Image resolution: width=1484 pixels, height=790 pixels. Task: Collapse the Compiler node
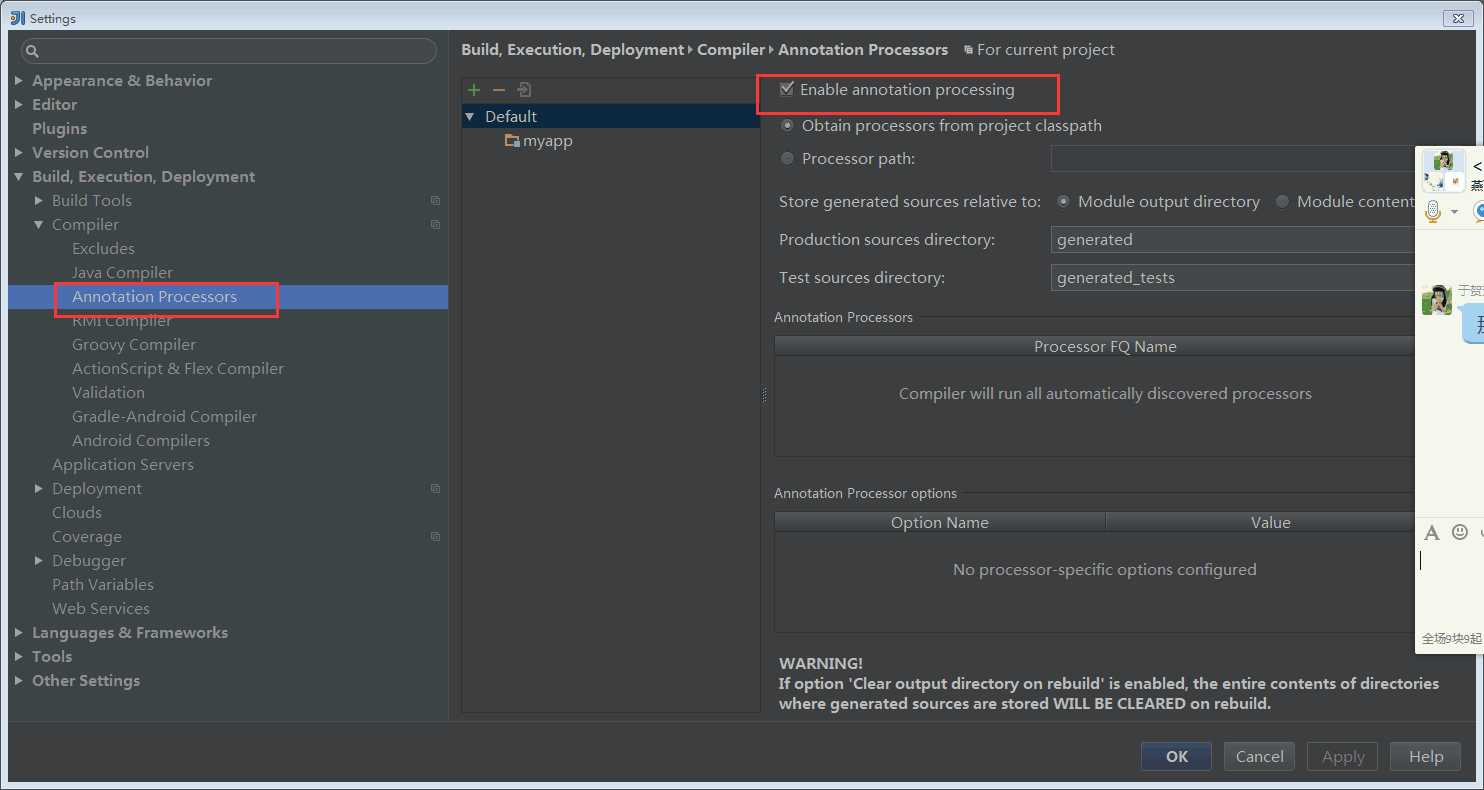pyautogui.click(x=39, y=225)
